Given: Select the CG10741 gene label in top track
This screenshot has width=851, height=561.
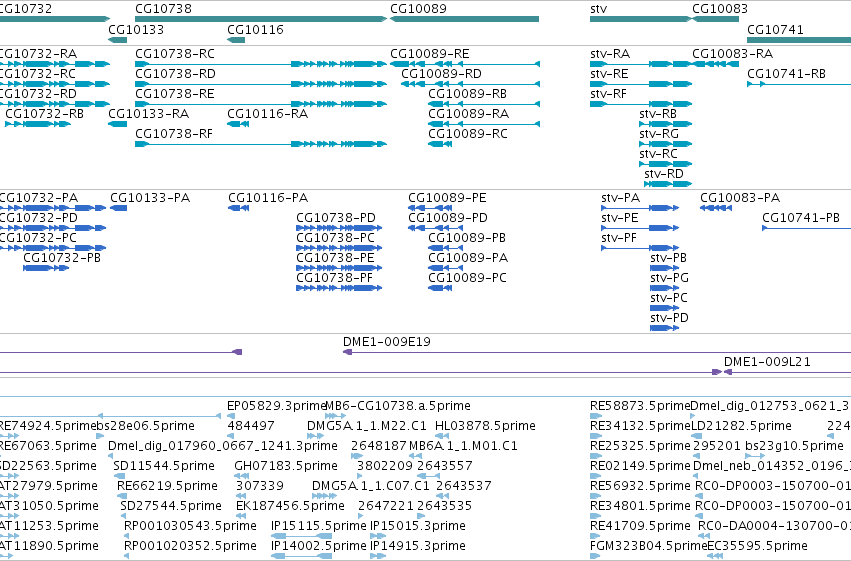Looking at the screenshot, I should coord(775,29).
